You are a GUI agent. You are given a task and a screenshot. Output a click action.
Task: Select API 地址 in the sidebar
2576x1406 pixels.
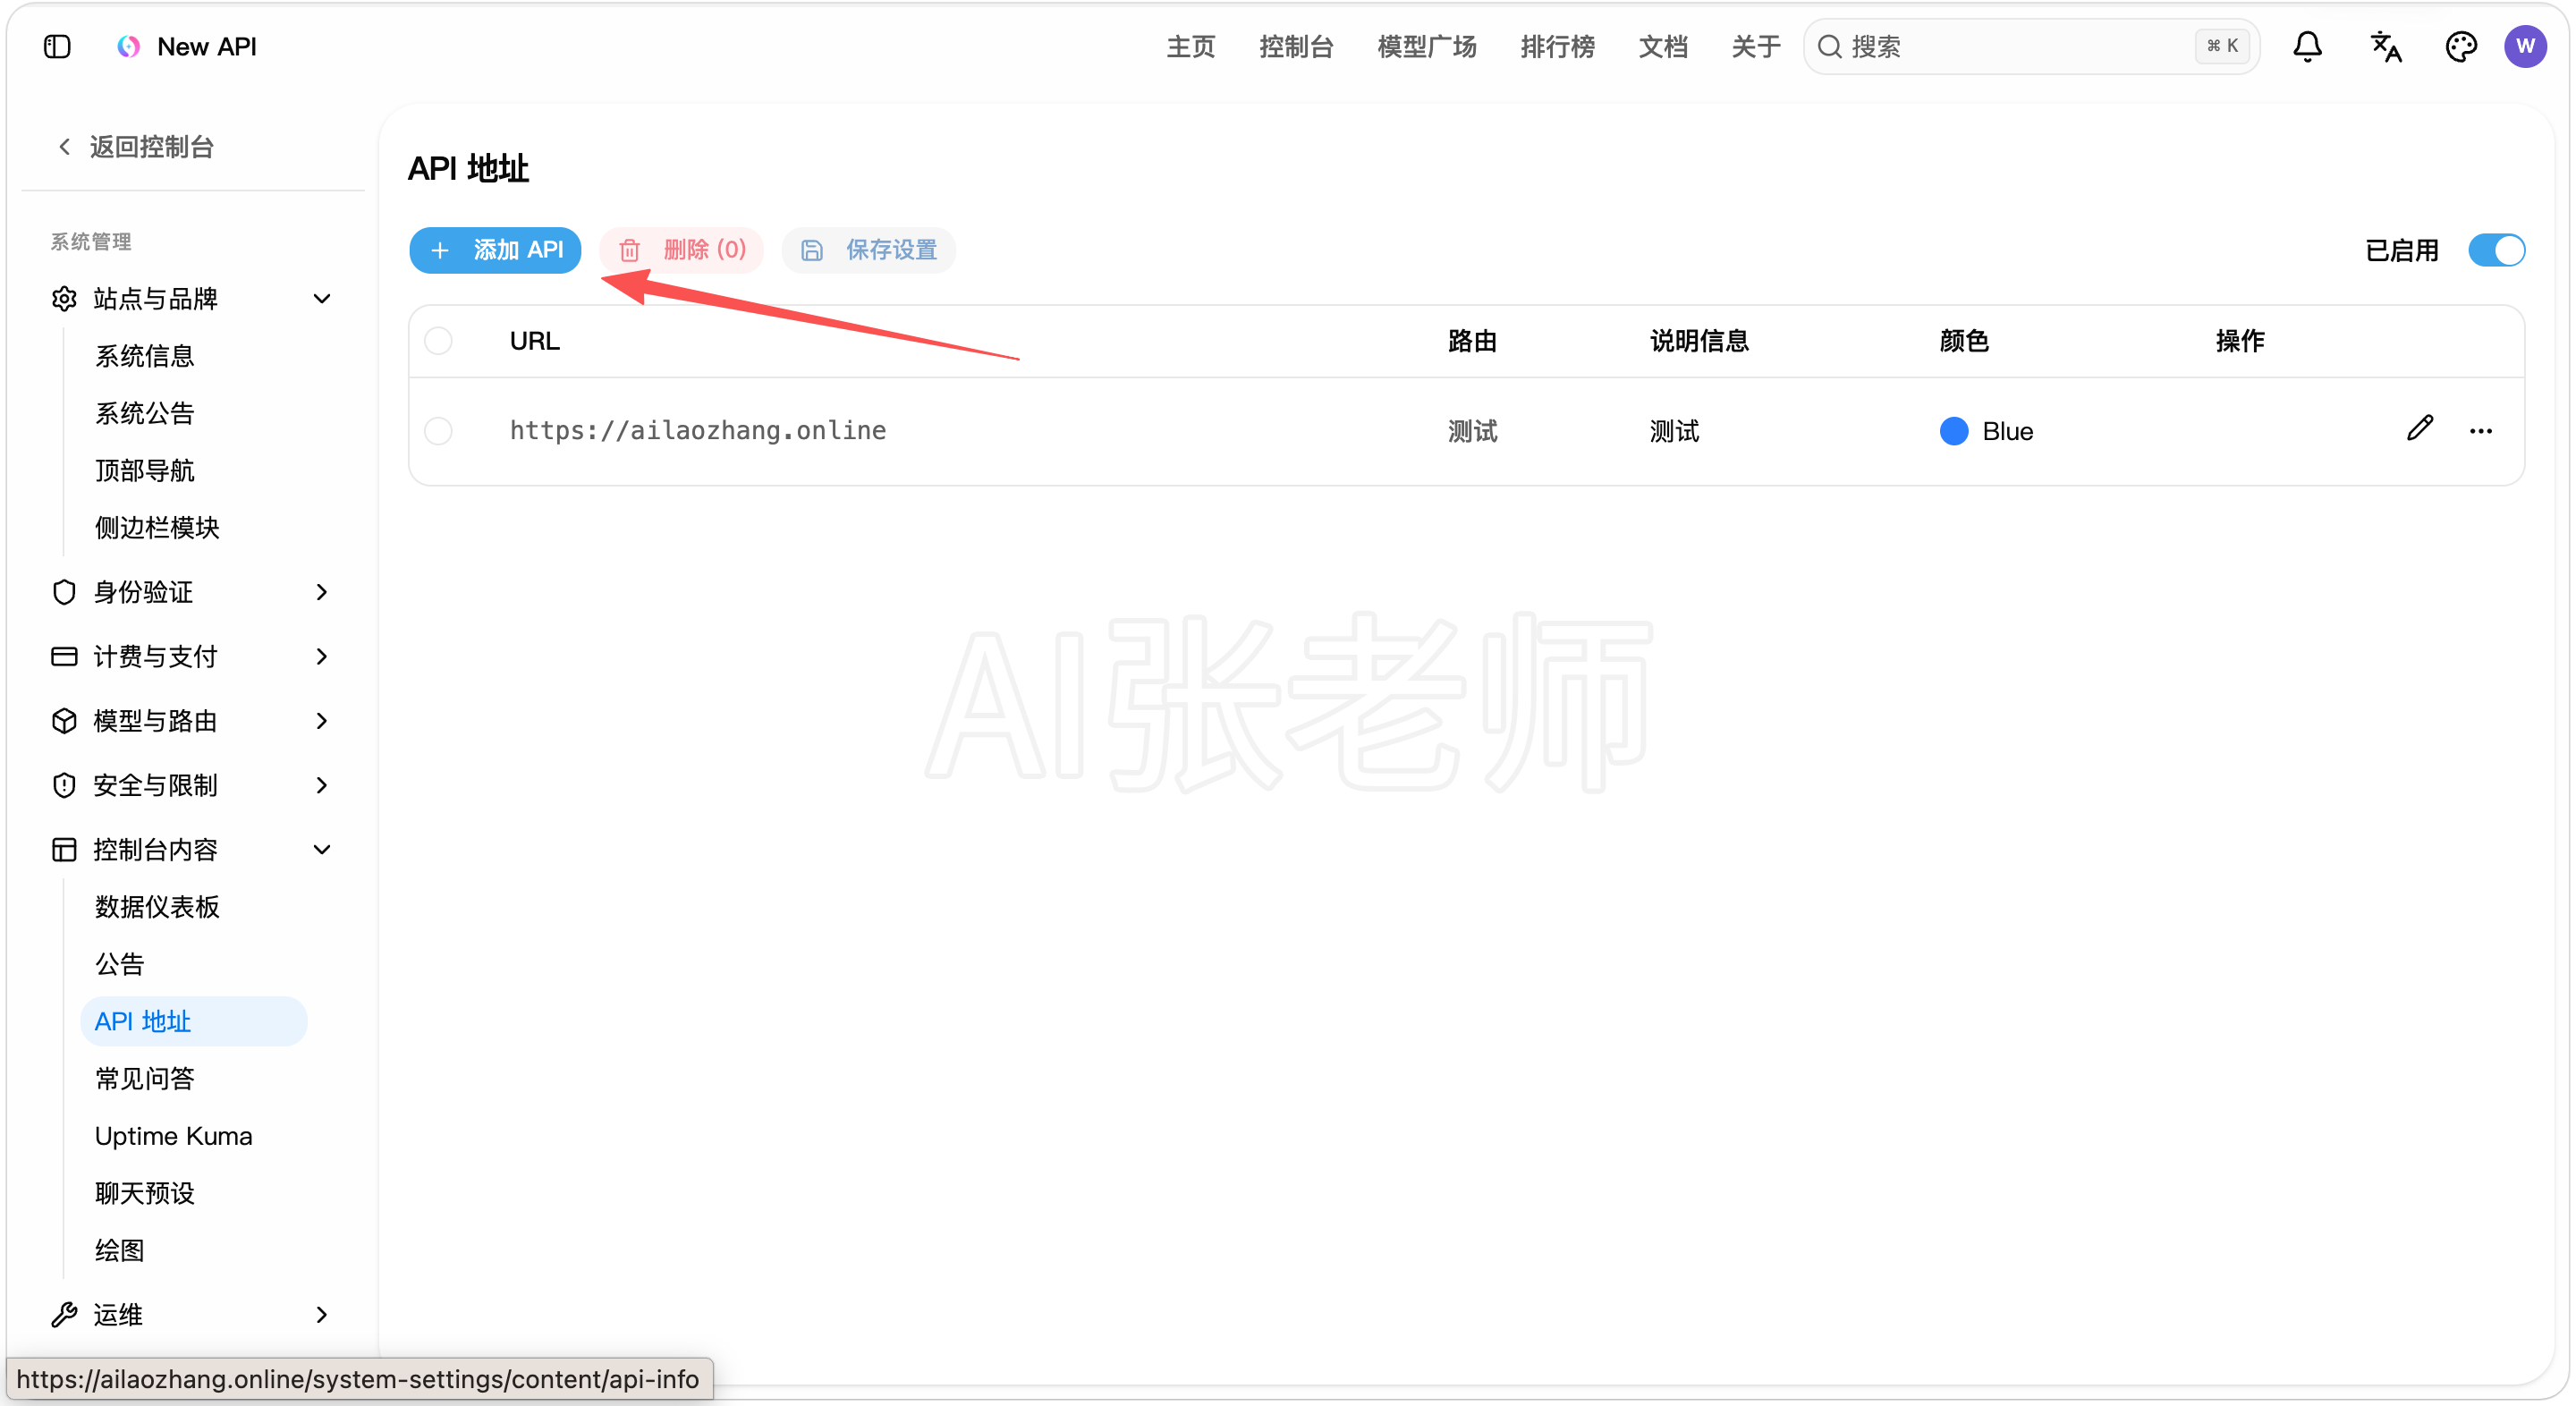pos(193,1021)
